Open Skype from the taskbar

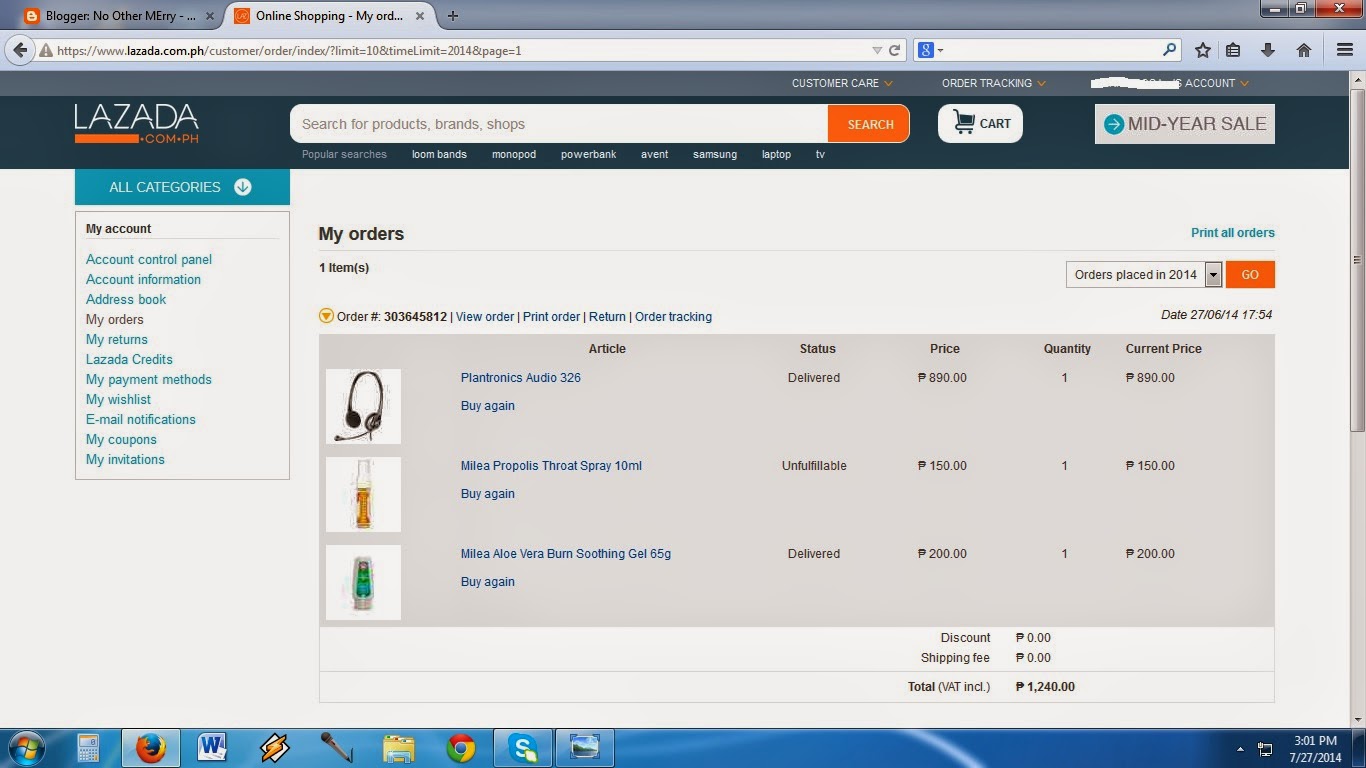click(x=523, y=748)
